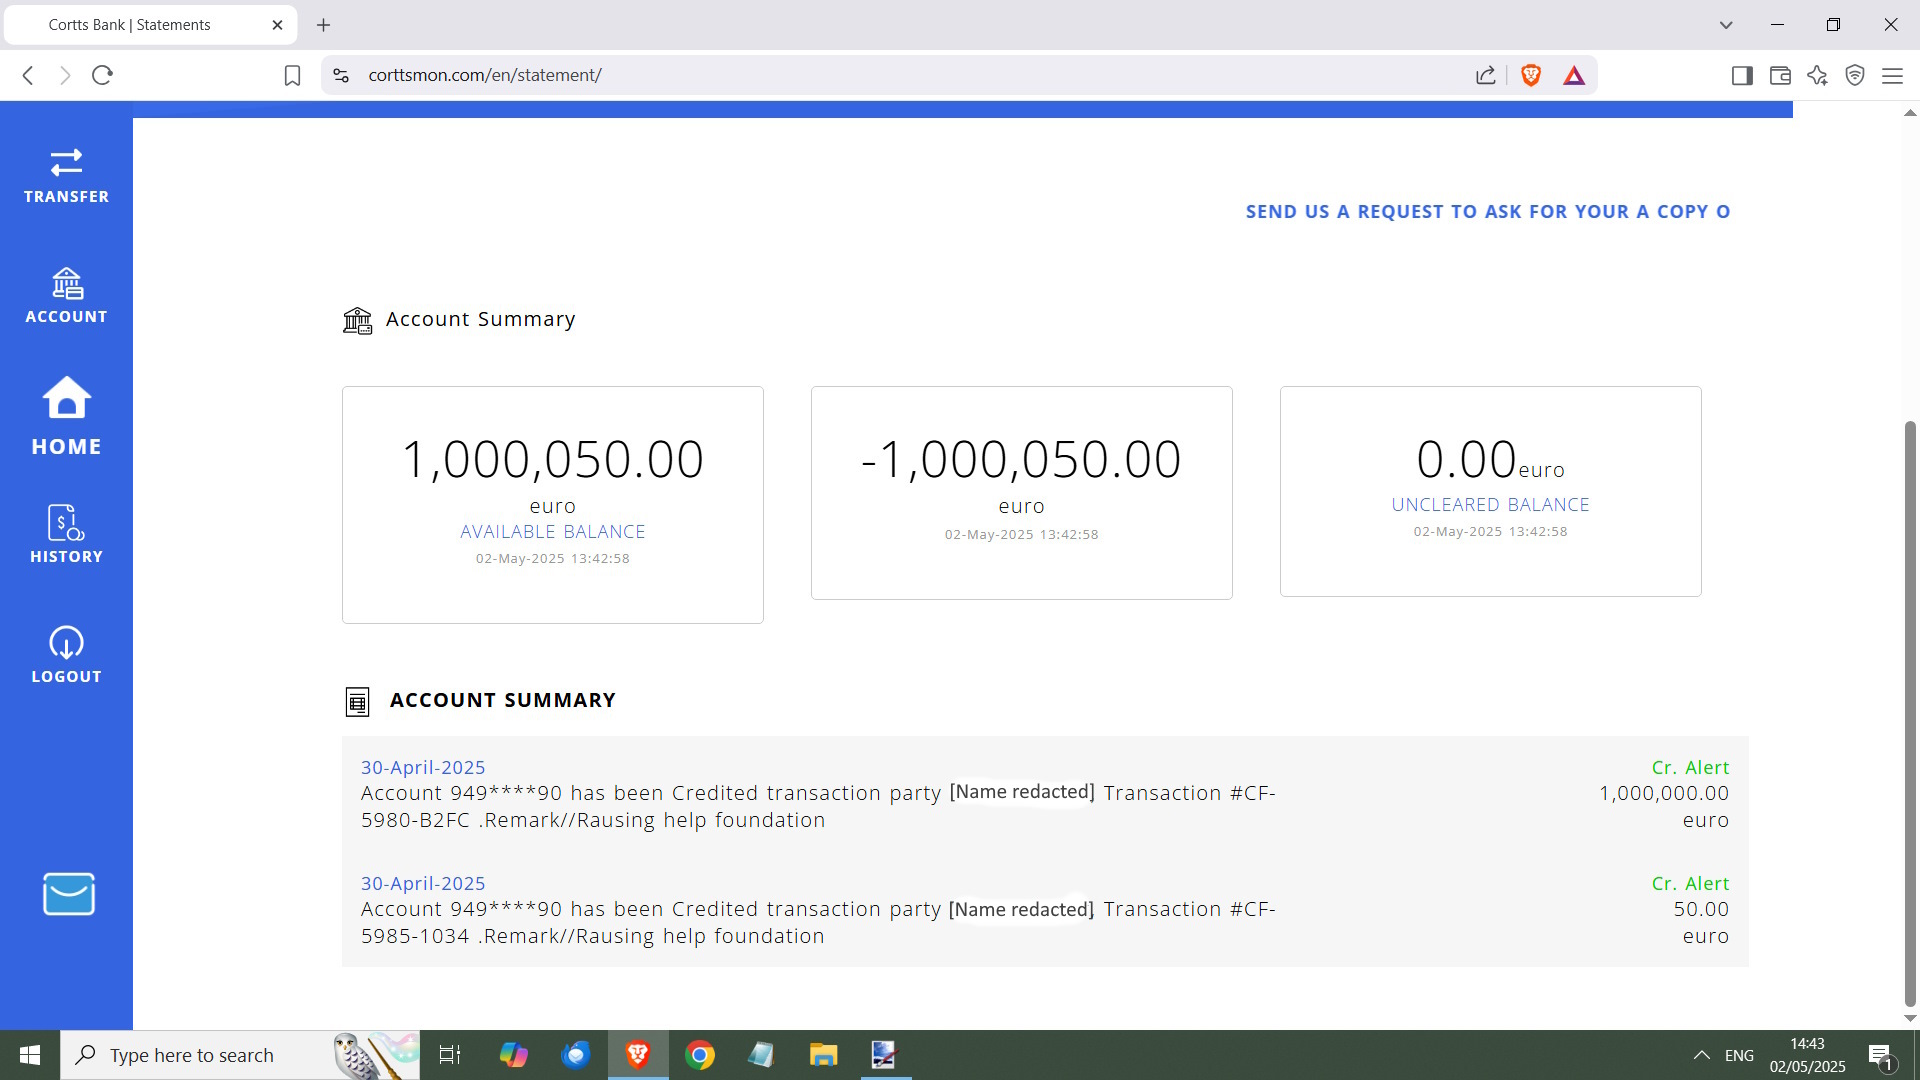The height and width of the screenshot is (1080, 1920).
Task: Open Brave Leo AI sparkle icon
Action: pyautogui.click(x=1817, y=75)
